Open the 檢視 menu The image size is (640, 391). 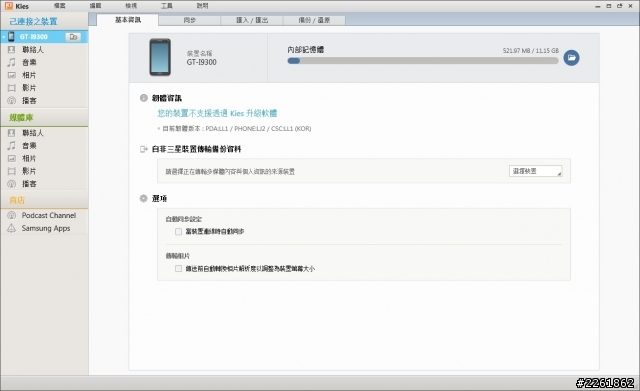click(x=131, y=6)
